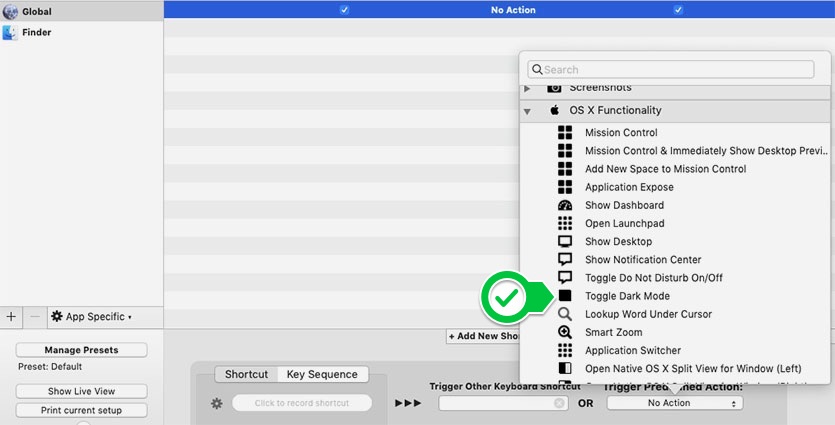Expand the Screenshots category
This screenshot has height=425, width=835.
point(527,89)
